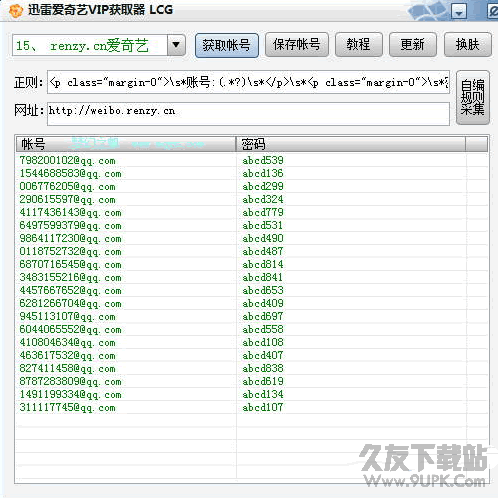Click password cell abcd324
Viewport: 498px width, 498px height.
click(263, 199)
